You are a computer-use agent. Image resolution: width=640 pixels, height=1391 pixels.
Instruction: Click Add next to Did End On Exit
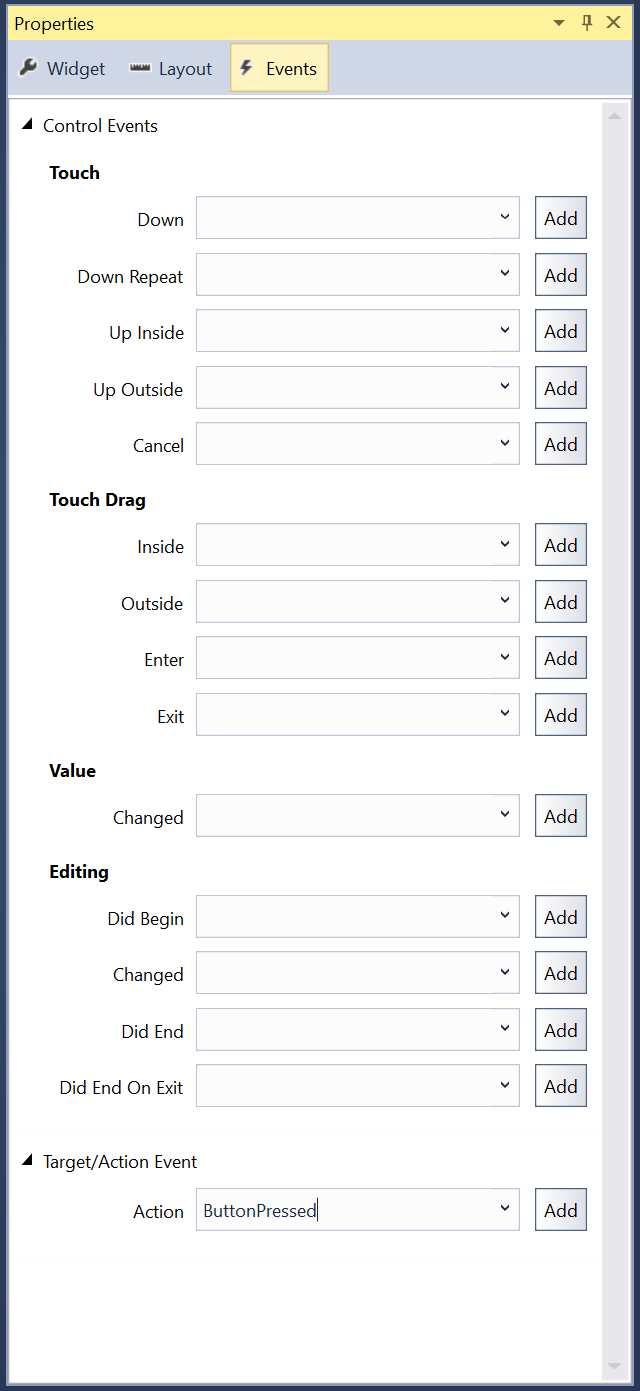pos(560,1086)
